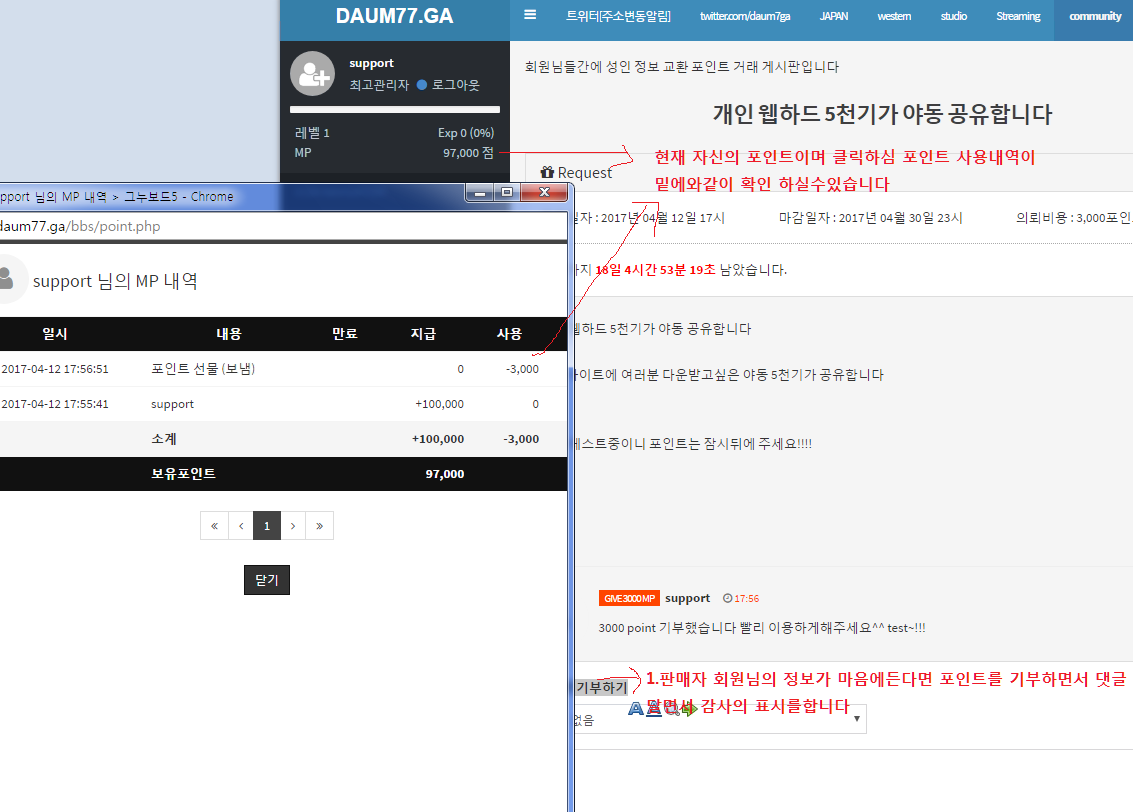Click the 'support 님의 MP 내역' popup heading
The width and height of the screenshot is (1133, 812).
coord(116,280)
